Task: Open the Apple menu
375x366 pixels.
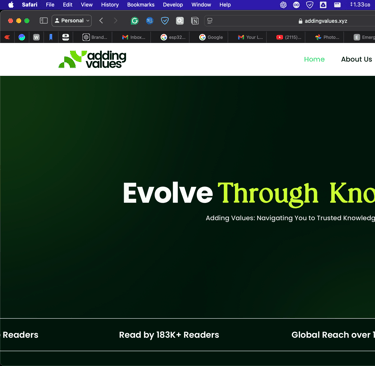Action: pyautogui.click(x=11, y=5)
